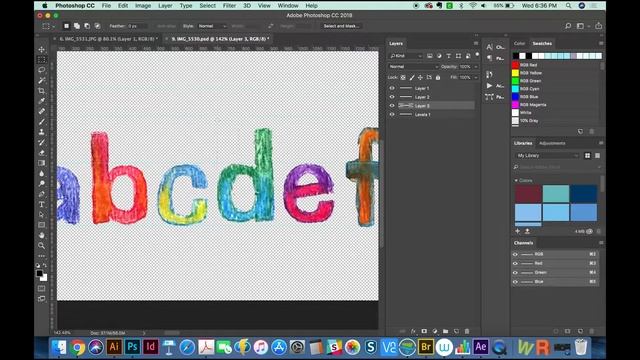Click the trash icon in Layers panel
This screenshot has width=640, height=360.
[467, 331]
